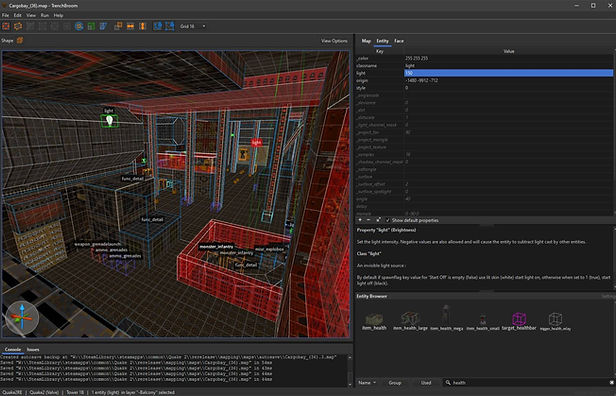This screenshot has height=396, width=616.
Task: Select the Brush tool in toolbar
Action: point(18,26)
